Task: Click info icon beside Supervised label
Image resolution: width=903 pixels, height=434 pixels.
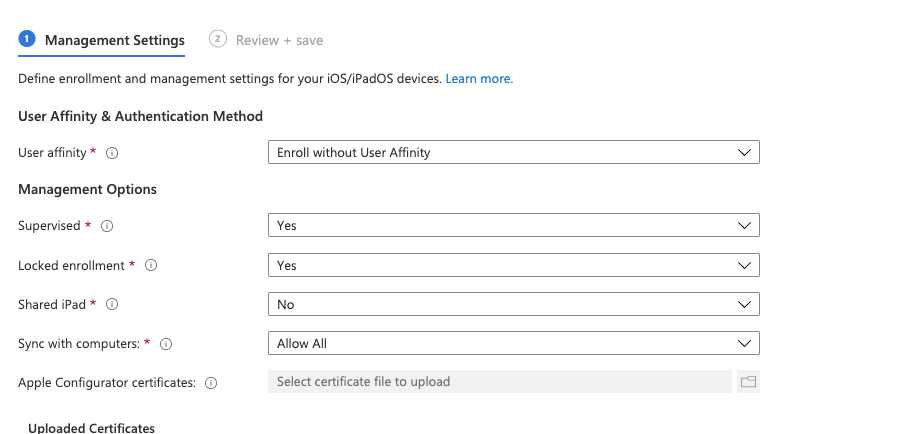Action: click(x=107, y=226)
